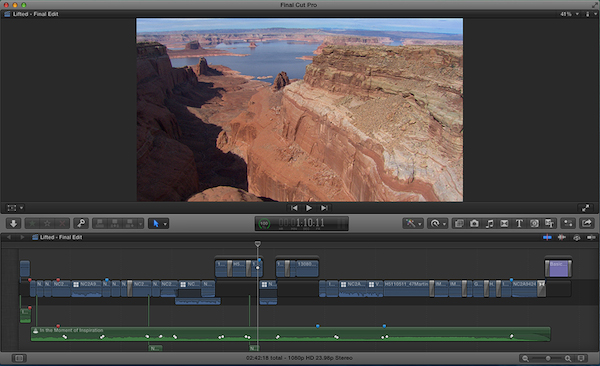Go back in timeline history
Viewport: 600px width, 366px height.
tap(9, 237)
